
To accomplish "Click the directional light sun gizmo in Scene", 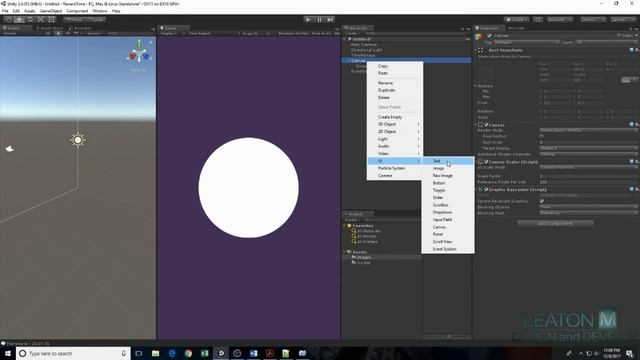I will pos(78,140).
